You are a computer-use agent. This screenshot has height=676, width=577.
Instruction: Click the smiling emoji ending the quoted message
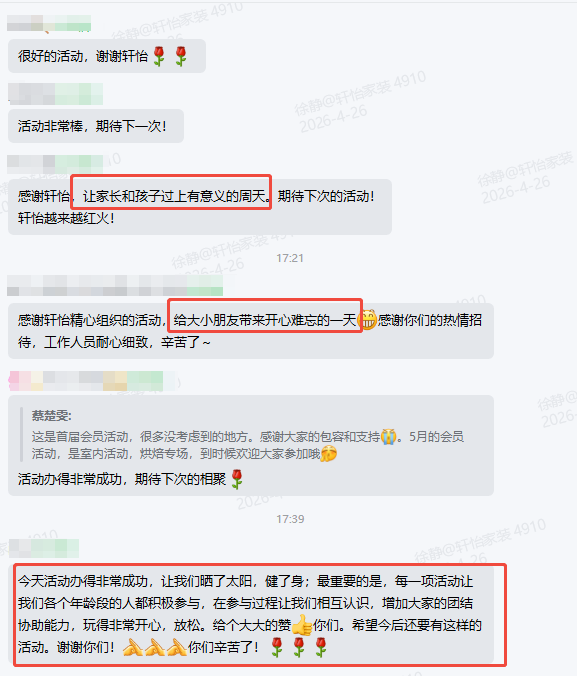(329, 454)
